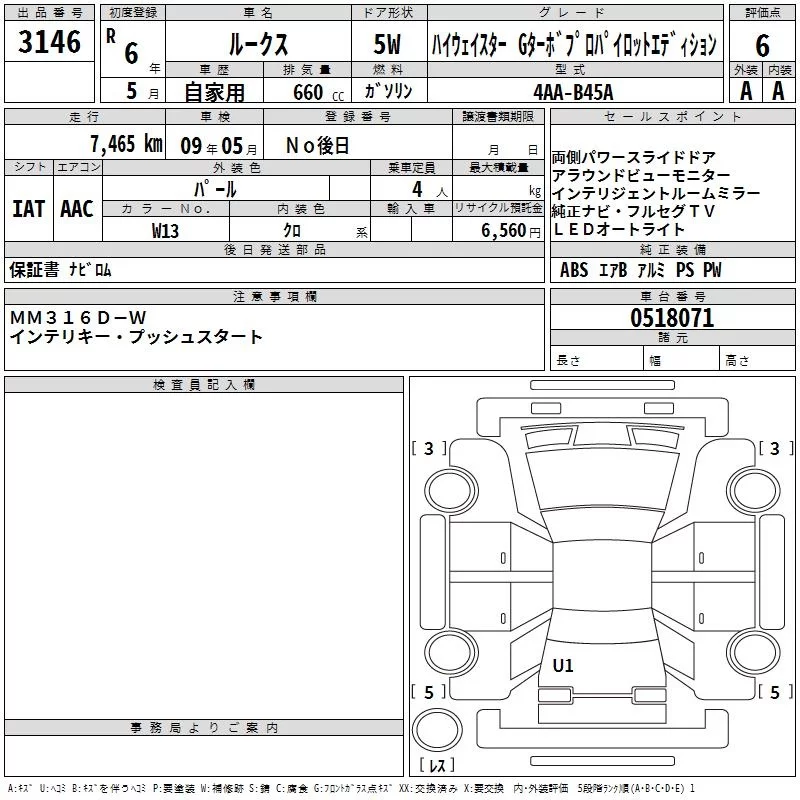Screen dimensions: 800x800
Task: Click the exterior color パール
Action: coord(215,189)
